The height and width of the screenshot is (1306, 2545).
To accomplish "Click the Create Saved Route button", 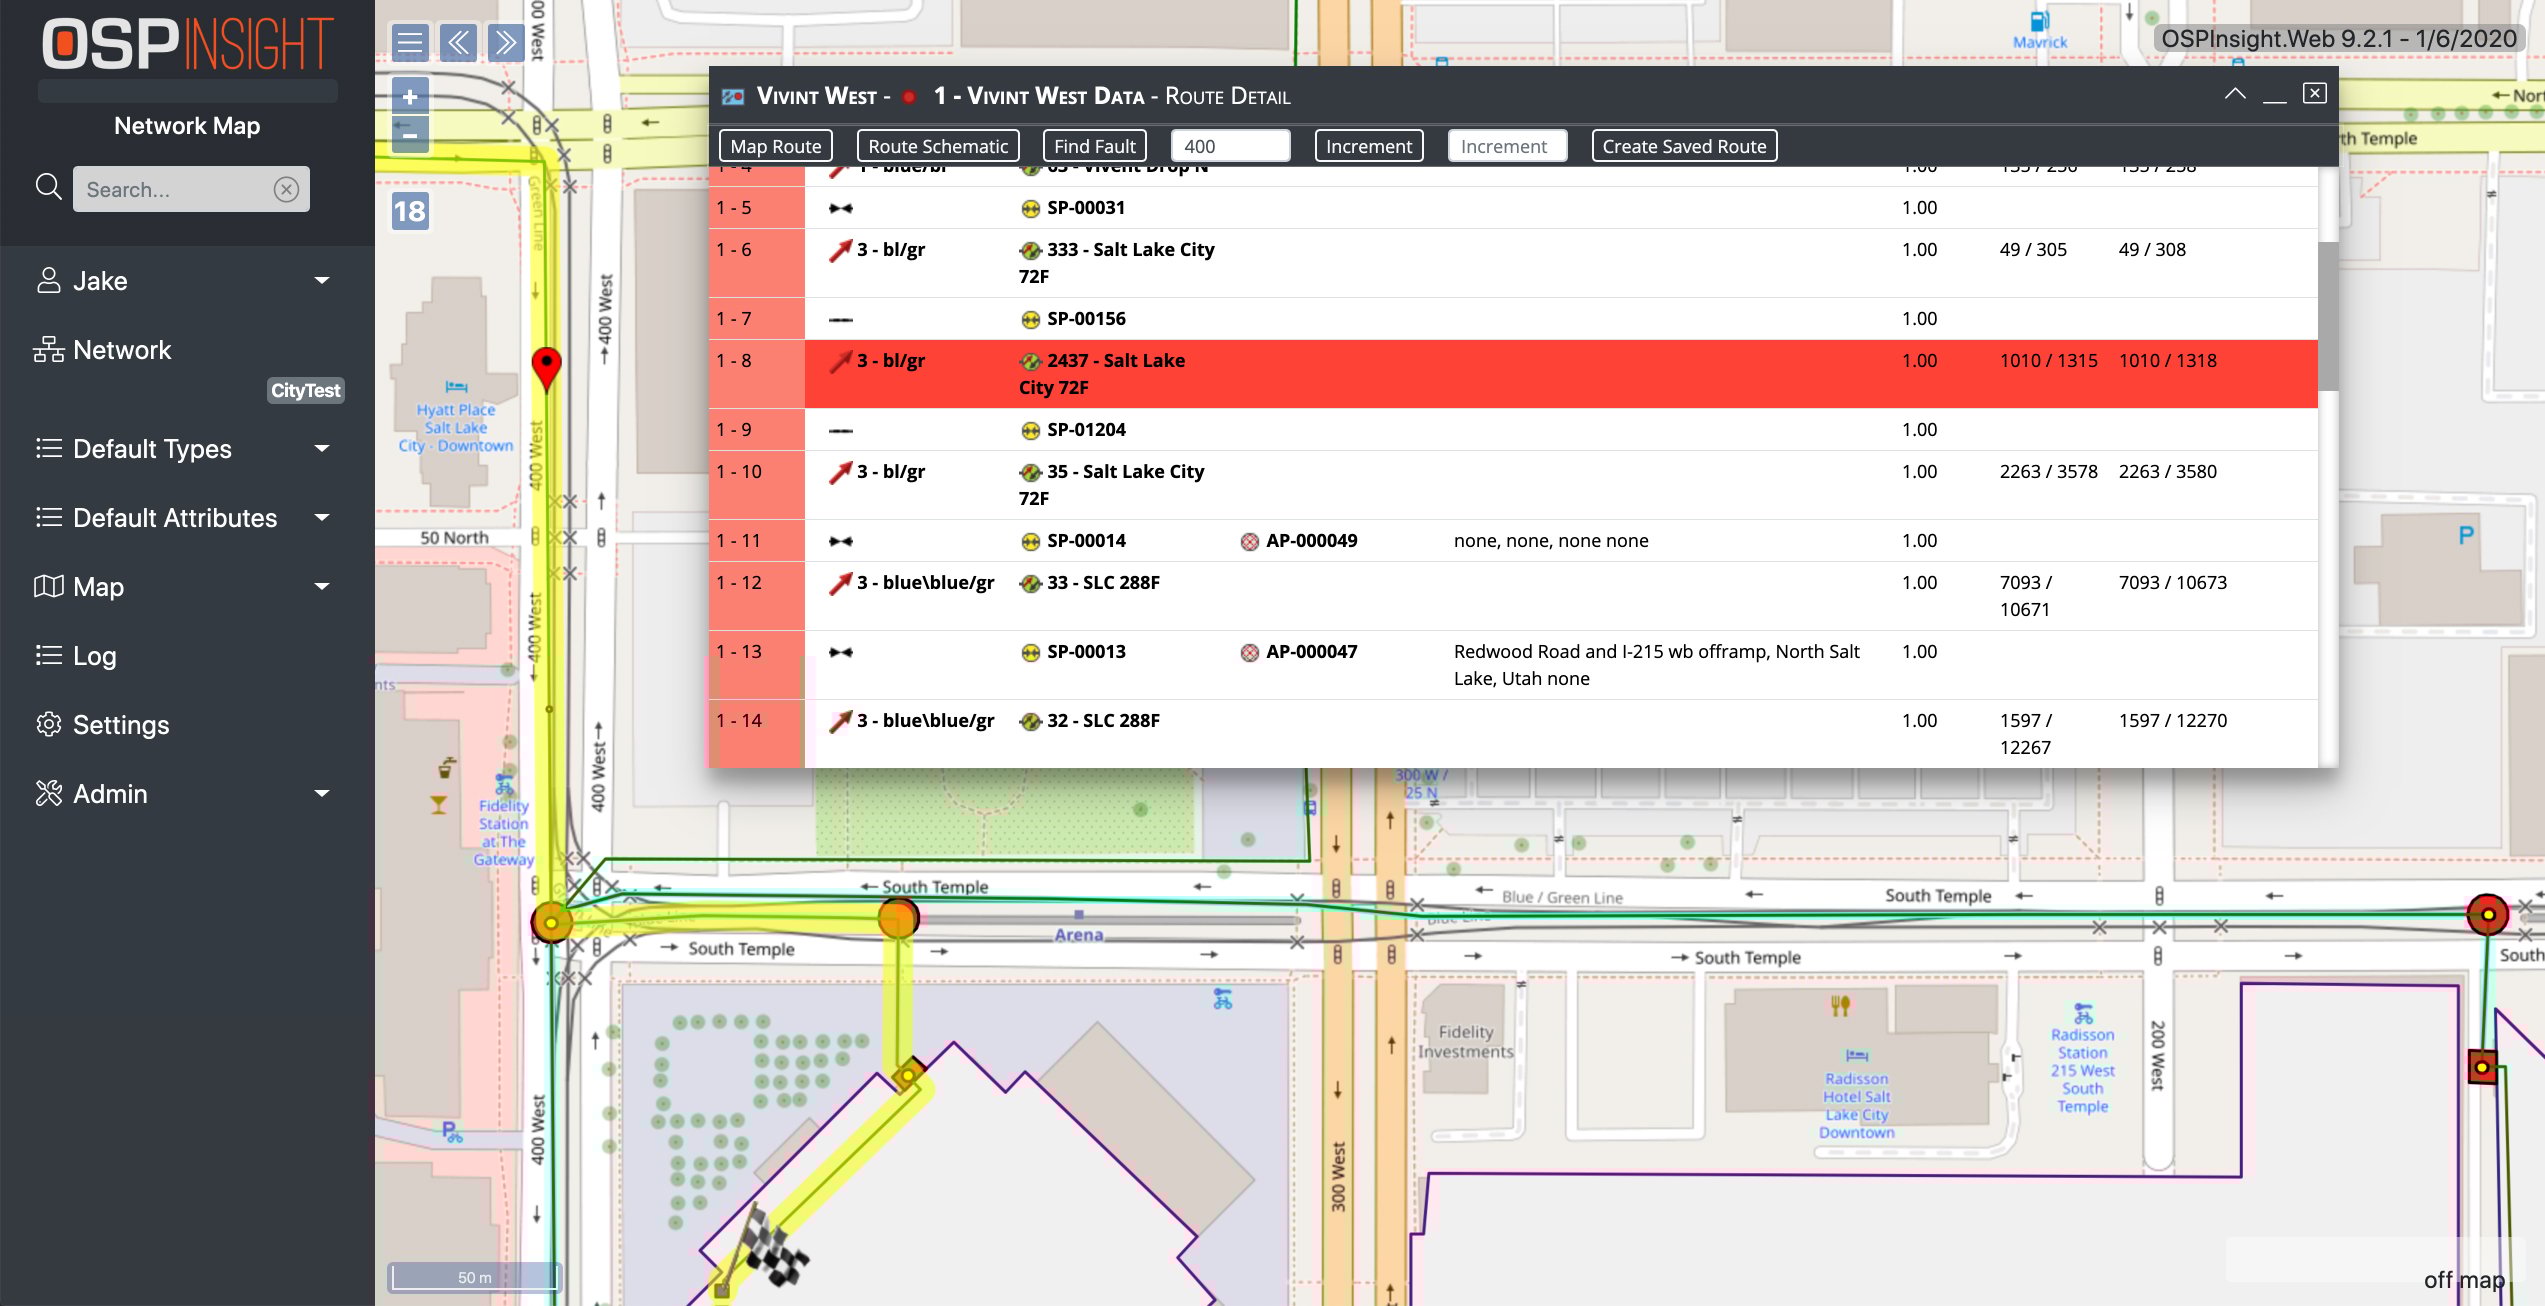I will [x=1684, y=146].
